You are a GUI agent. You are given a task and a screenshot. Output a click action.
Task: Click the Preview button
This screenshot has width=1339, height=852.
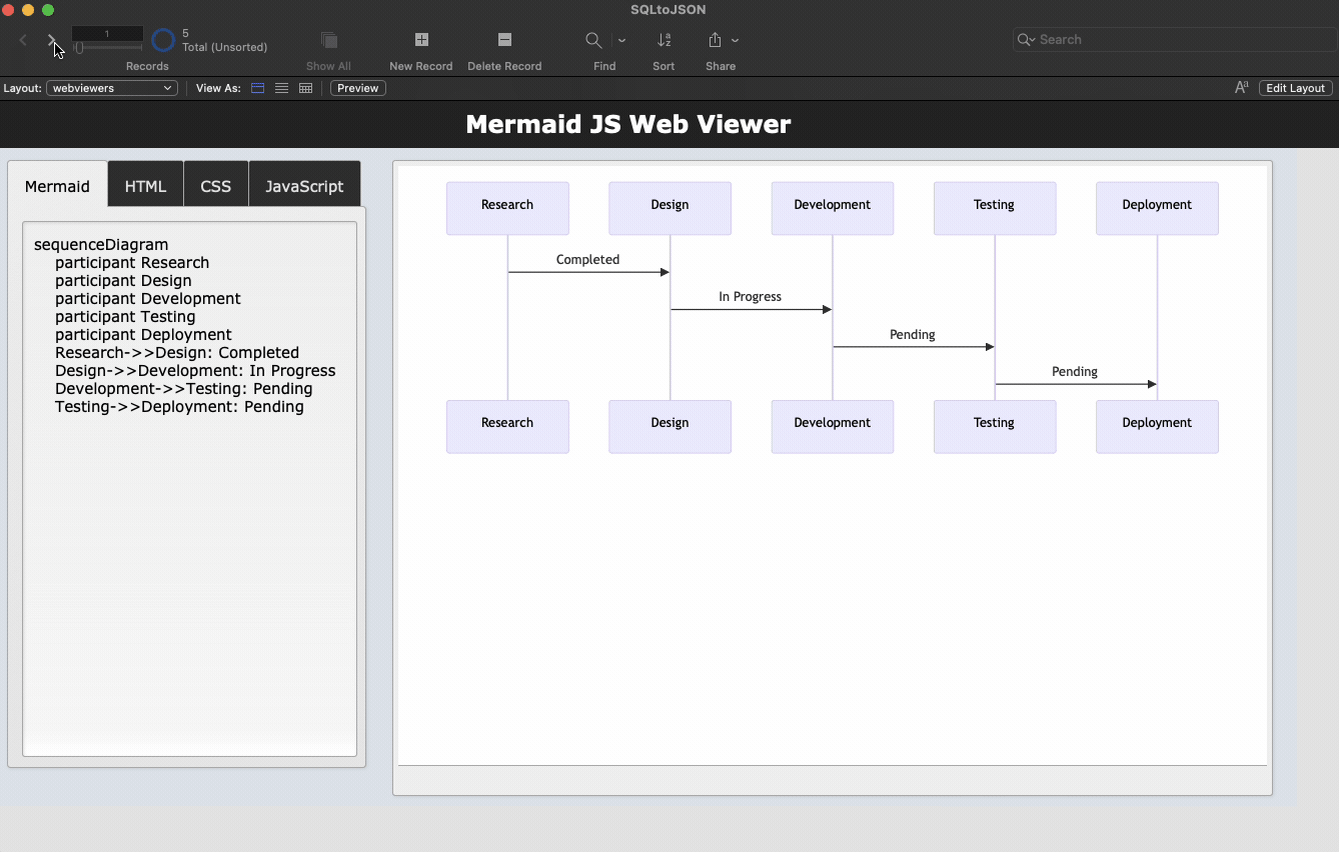click(x=357, y=88)
